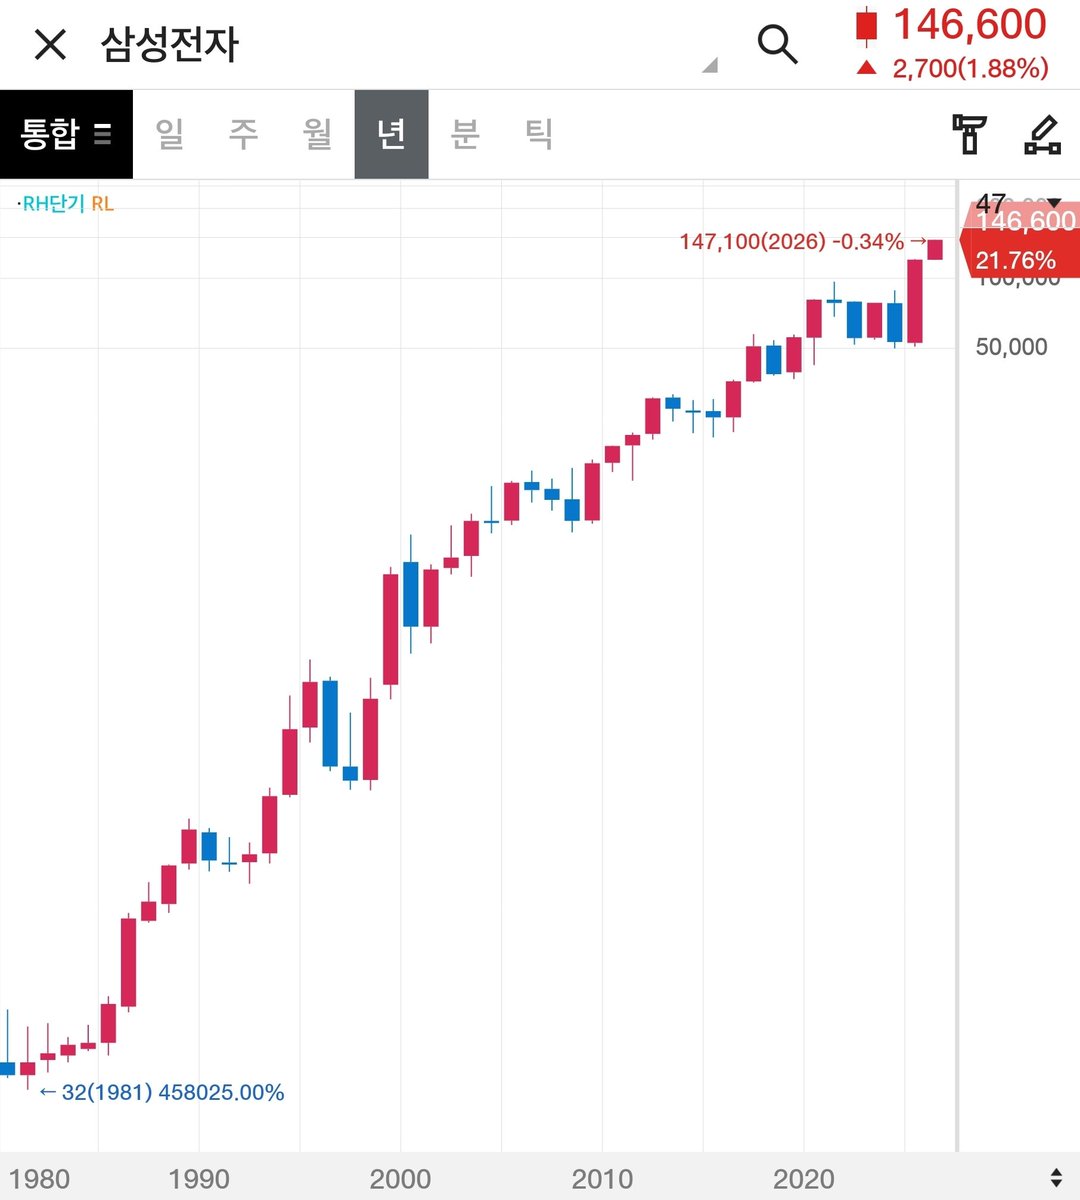Open the drawing tools pencil icon
The height and width of the screenshot is (1200, 1080).
[1043, 134]
